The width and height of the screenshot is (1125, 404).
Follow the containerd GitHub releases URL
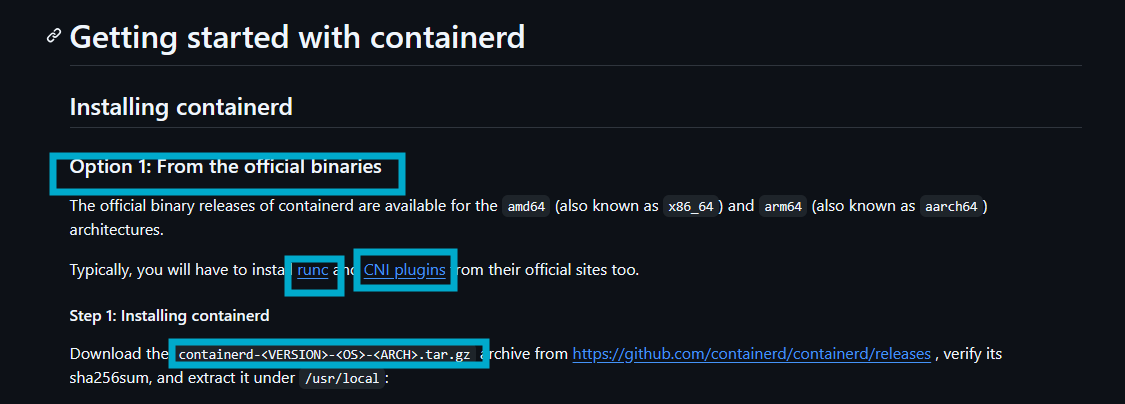[751, 354]
